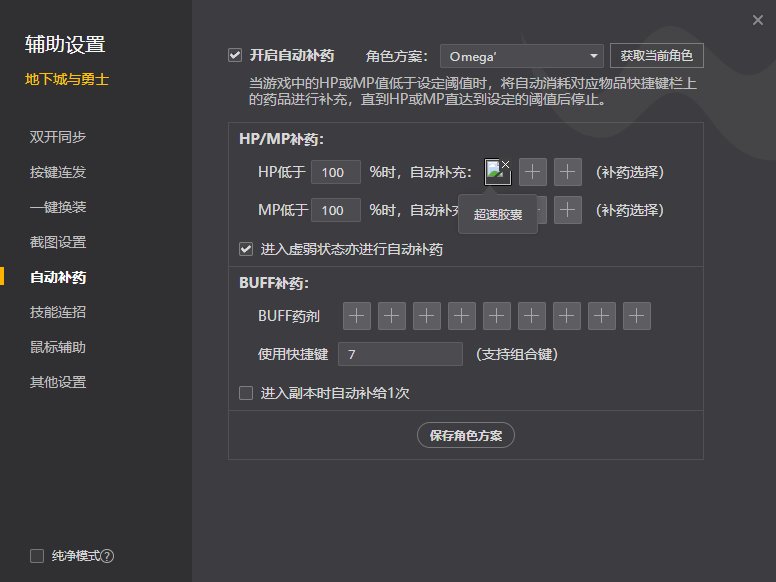
Task: Uncheck 进入虚弱状态亦进行自动补药 option
Action: (246, 249)
